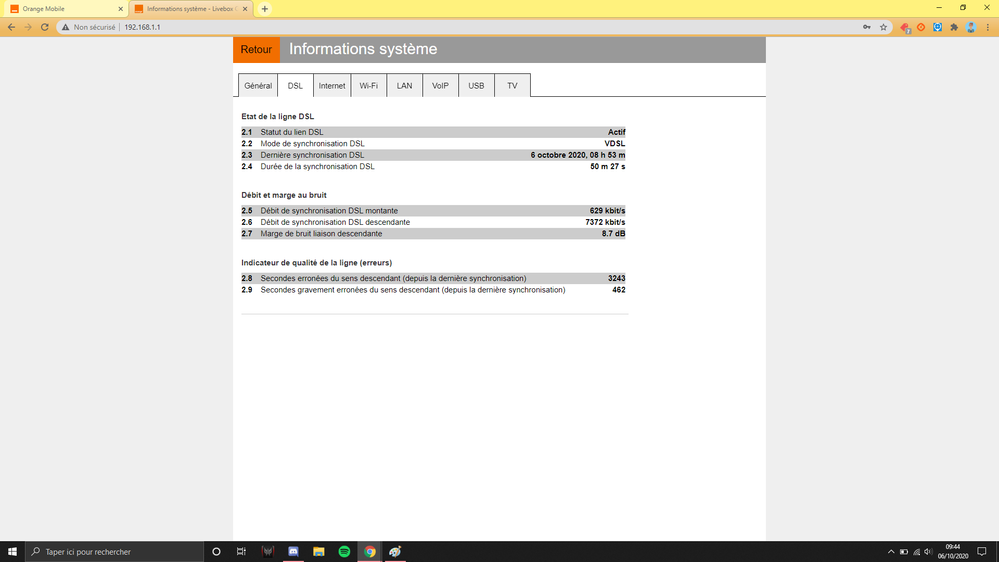Screen dimensions: 999x562
Task: Click 'Etat de la ligne DSL' heading
Action: click(x=277, y=117)
